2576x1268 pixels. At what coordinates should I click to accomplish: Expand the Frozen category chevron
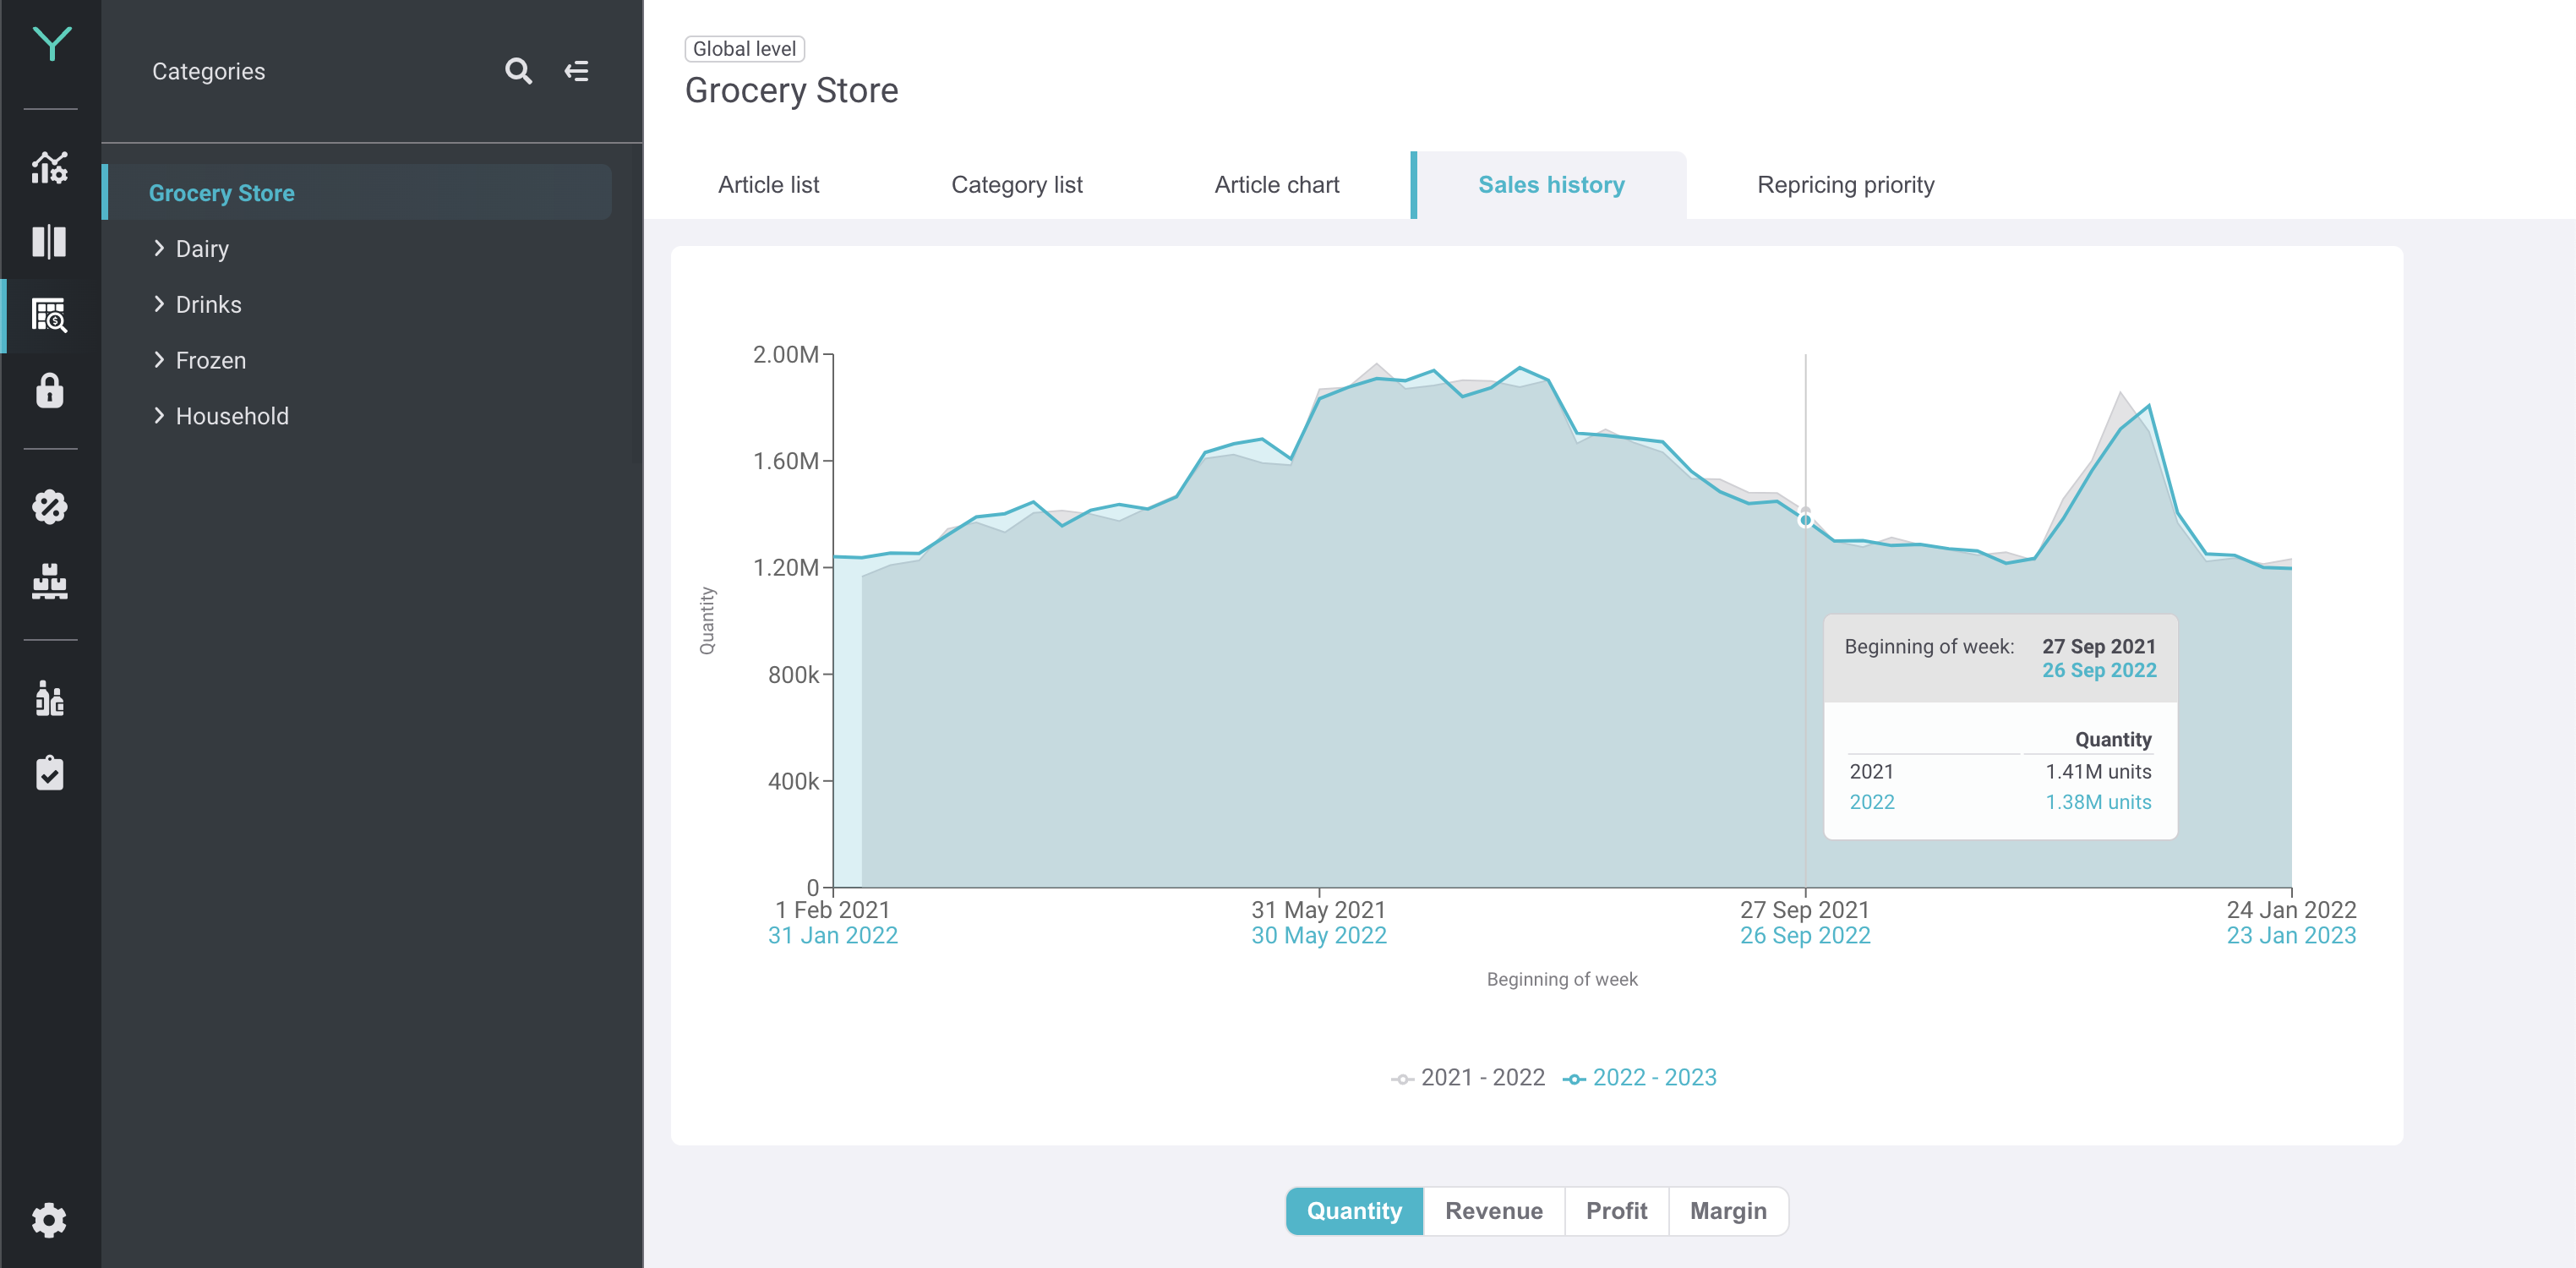click(x=159, y=360)
